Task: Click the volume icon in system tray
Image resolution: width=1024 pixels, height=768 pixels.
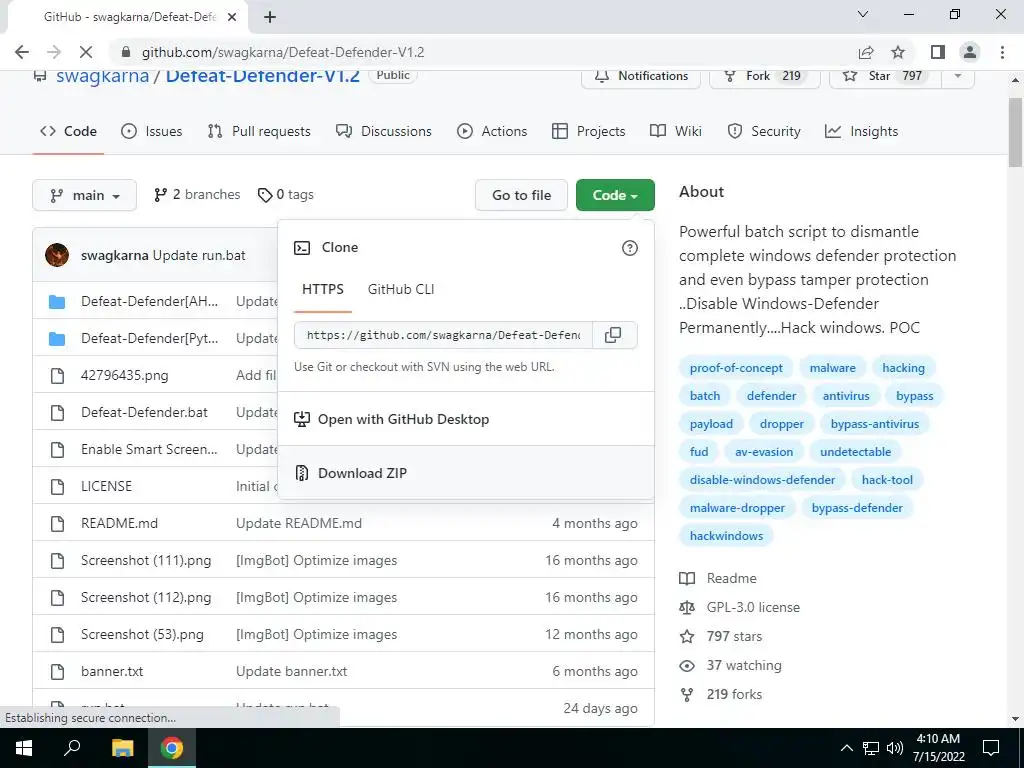Action: pos(895,748)
